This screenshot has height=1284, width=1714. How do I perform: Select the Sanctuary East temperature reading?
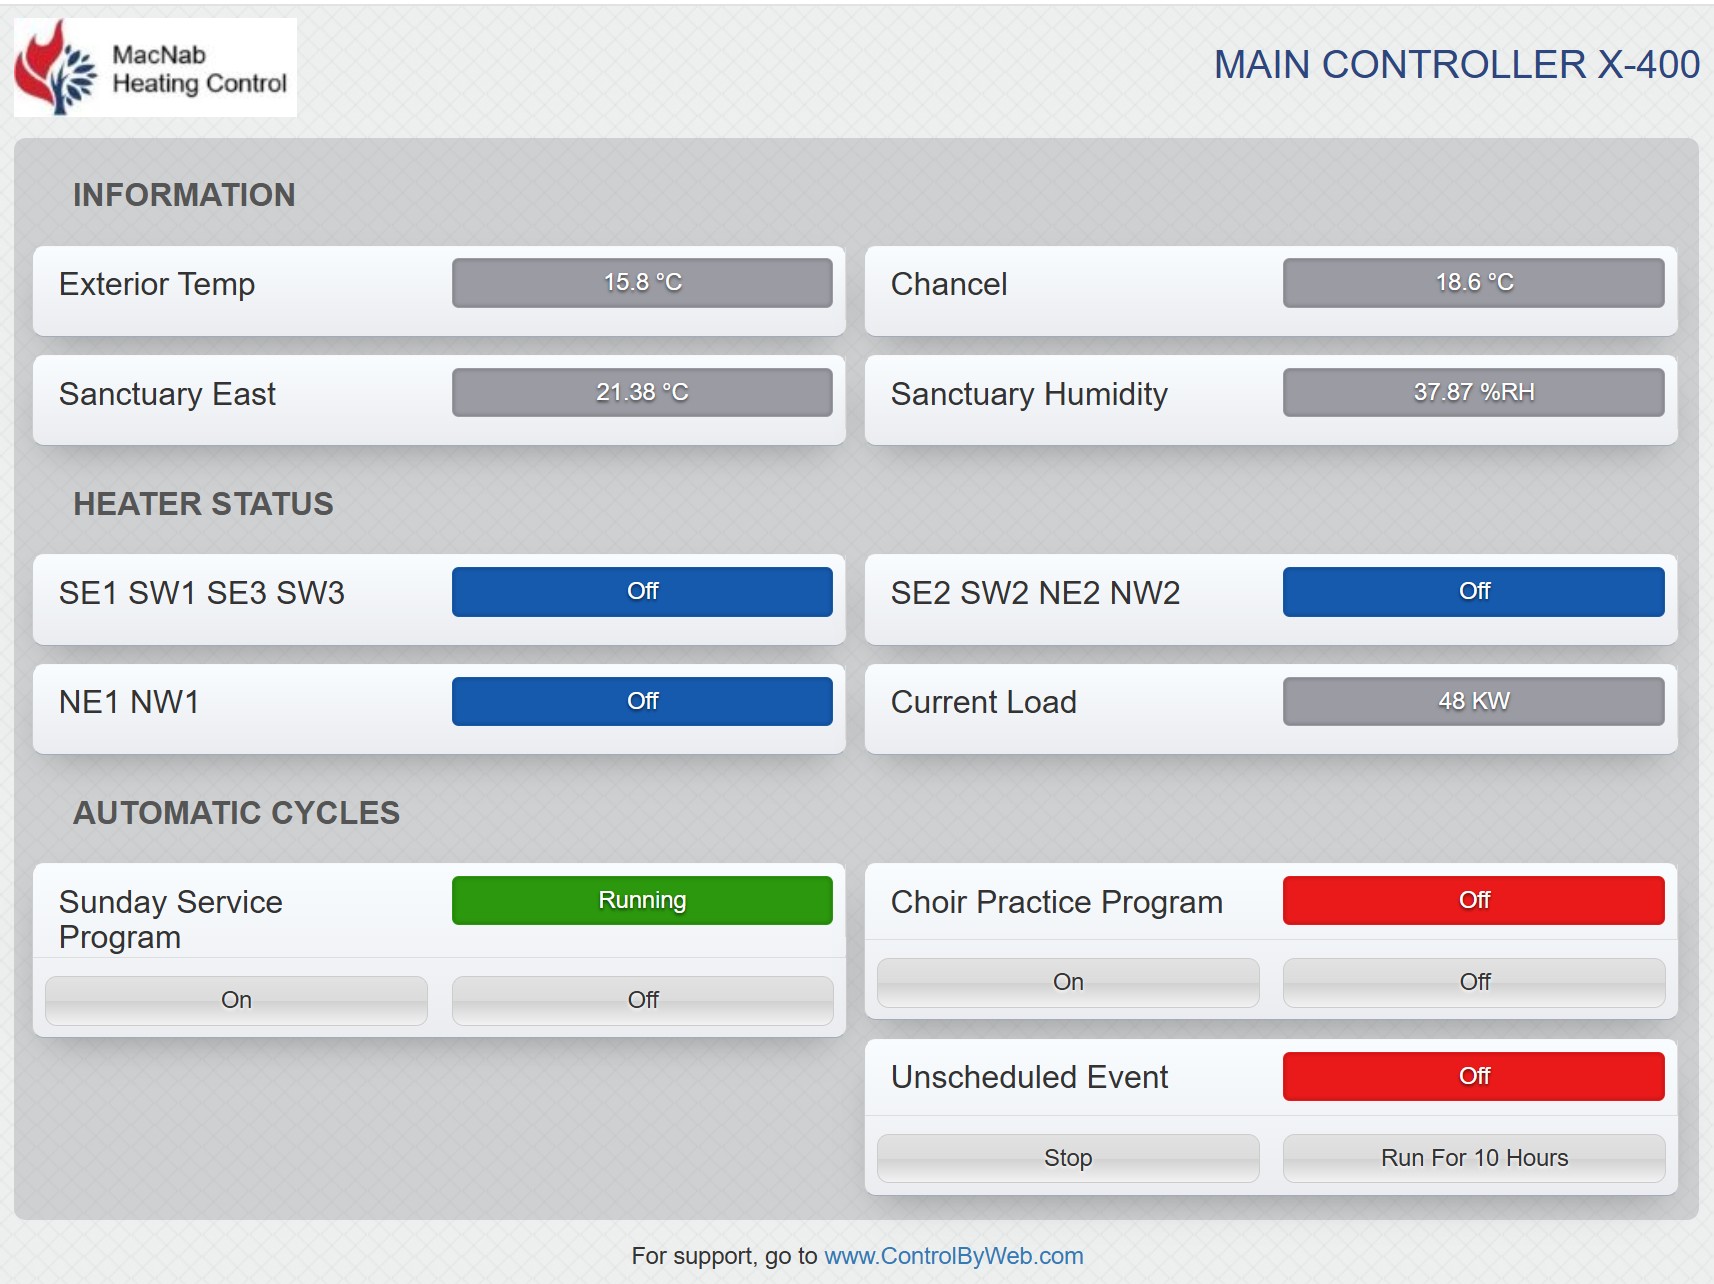pos(642,392)
